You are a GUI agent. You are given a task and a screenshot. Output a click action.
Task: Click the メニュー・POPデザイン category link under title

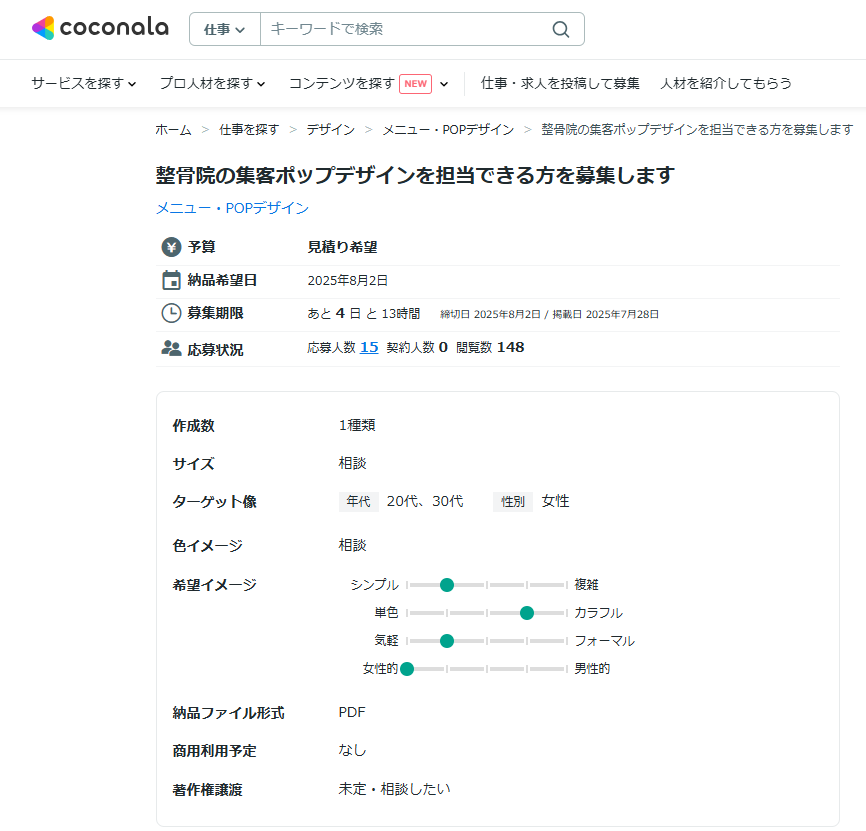[232, 208]
